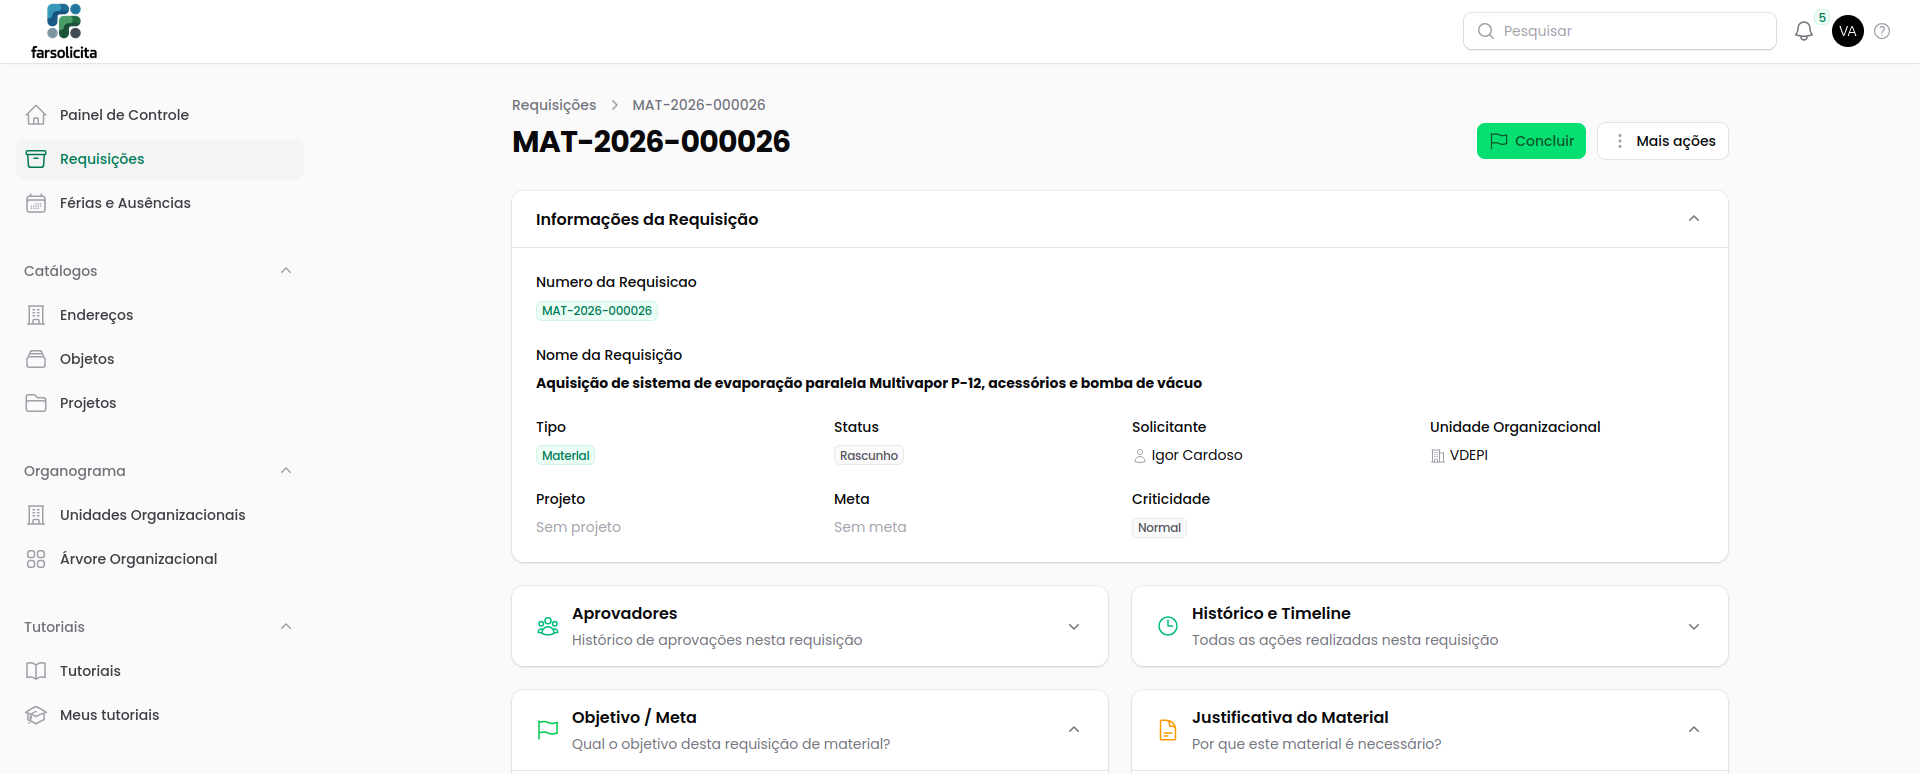Screen dimensions: 1920x774
Task: Collapse Justificativa do Material card chevron
Action: click(x=1694, y=730)
